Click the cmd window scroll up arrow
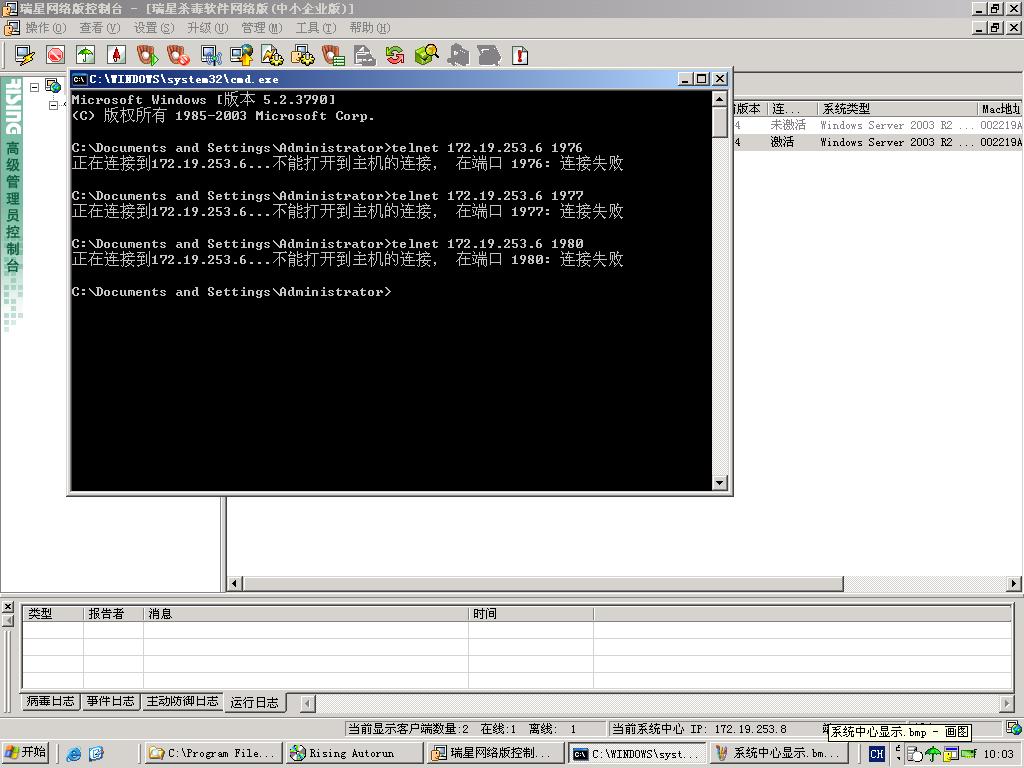Viewport: 1024px width, 768px height. click(x=720, y=100)
